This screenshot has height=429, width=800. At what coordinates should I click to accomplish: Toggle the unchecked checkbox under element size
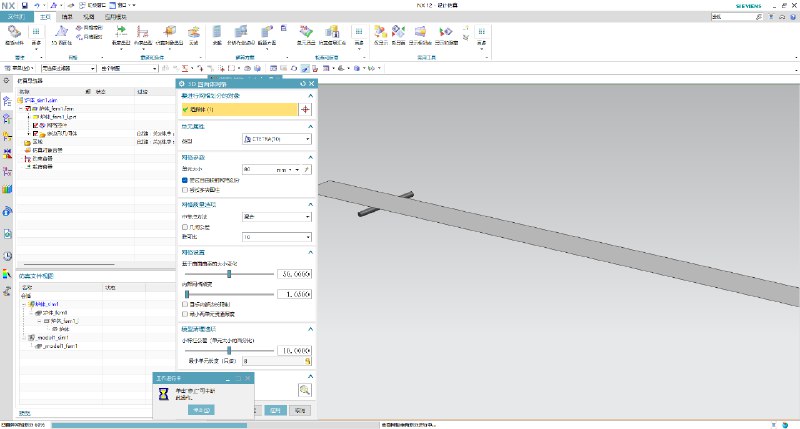pyautogui.click(x=185, y=190)
